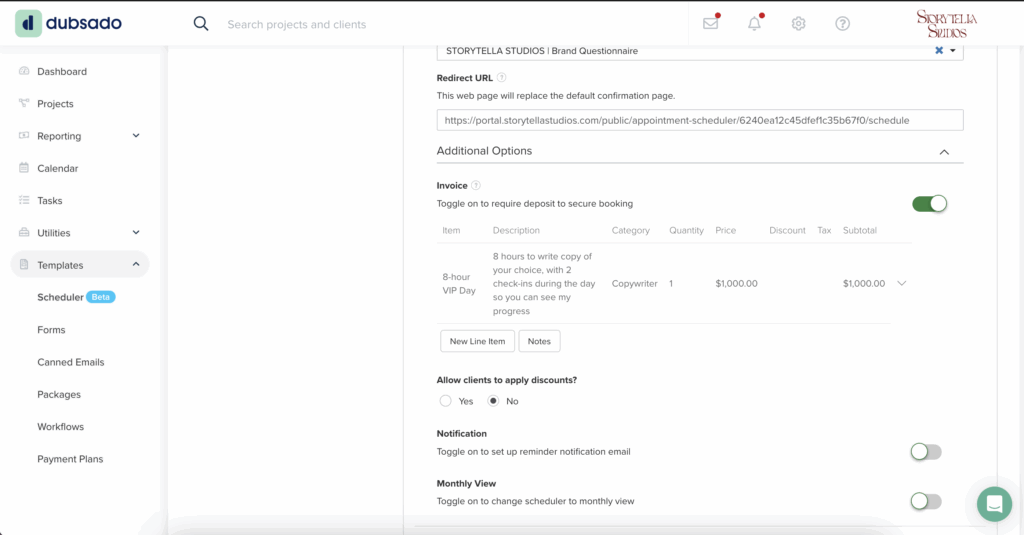1024x535 pixels.
Task: Disable the Invoice deposit toggle
Action: pos(929,204)
